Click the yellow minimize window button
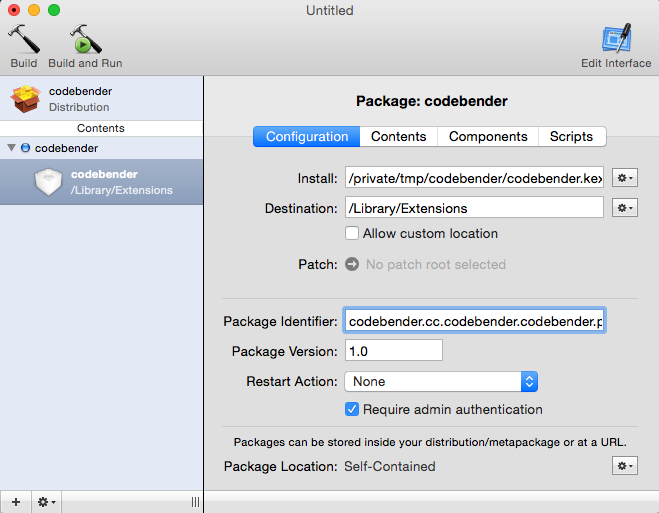The image size is (659, 513). [34, 10]
